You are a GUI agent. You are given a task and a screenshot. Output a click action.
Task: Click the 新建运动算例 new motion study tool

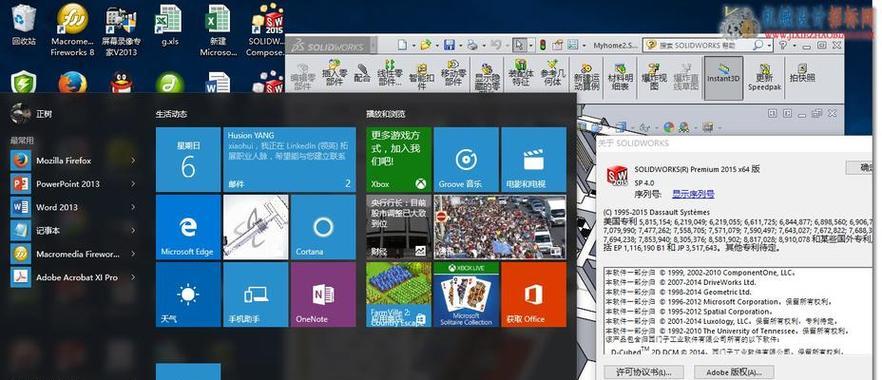coord(587,78)
